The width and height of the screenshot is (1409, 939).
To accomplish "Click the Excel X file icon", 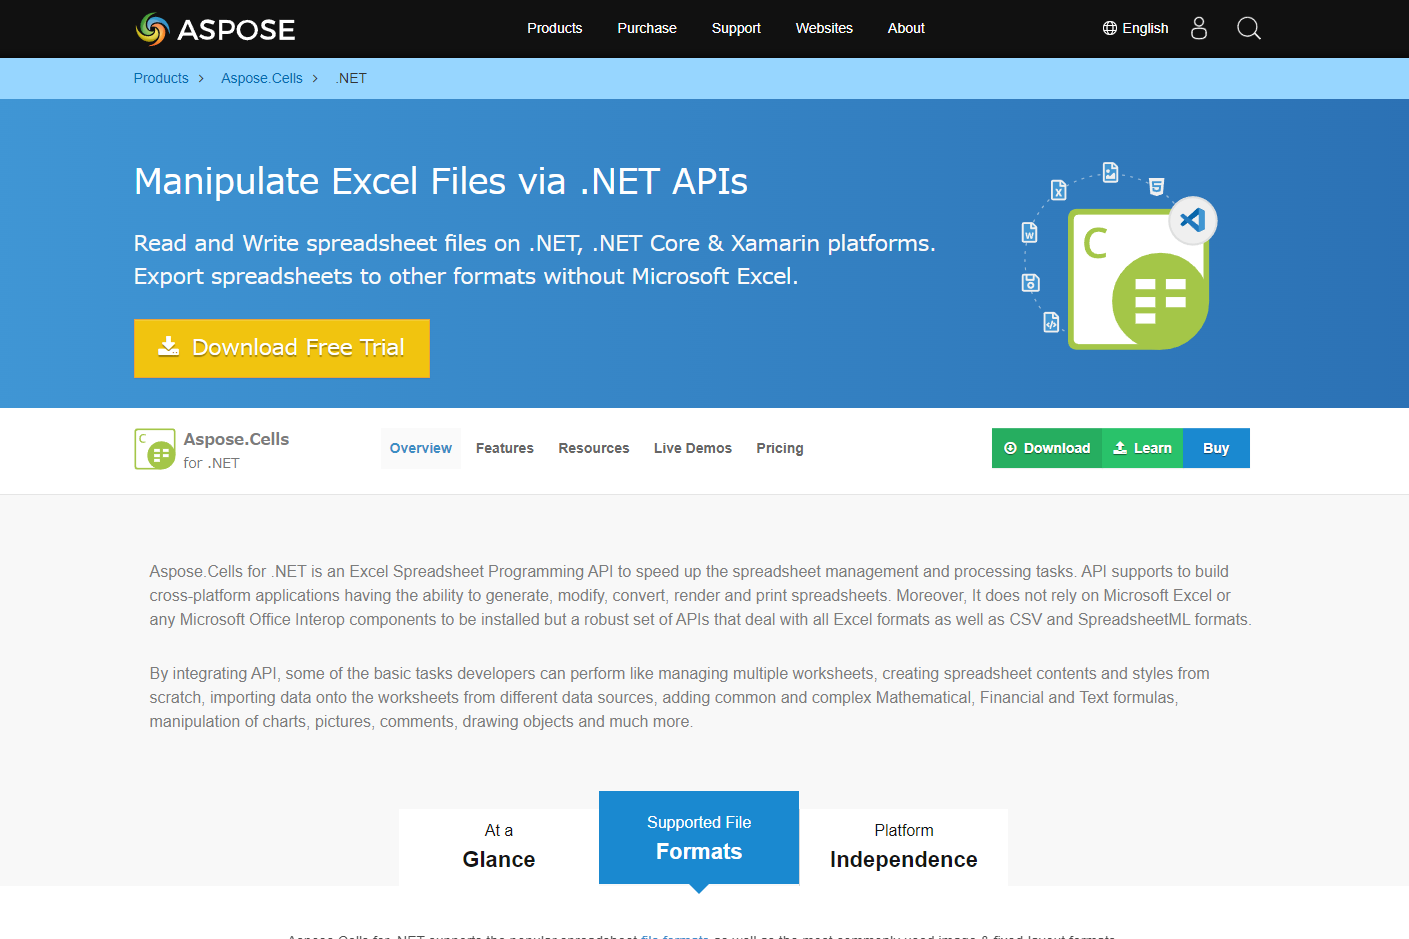I will 1059,190.
